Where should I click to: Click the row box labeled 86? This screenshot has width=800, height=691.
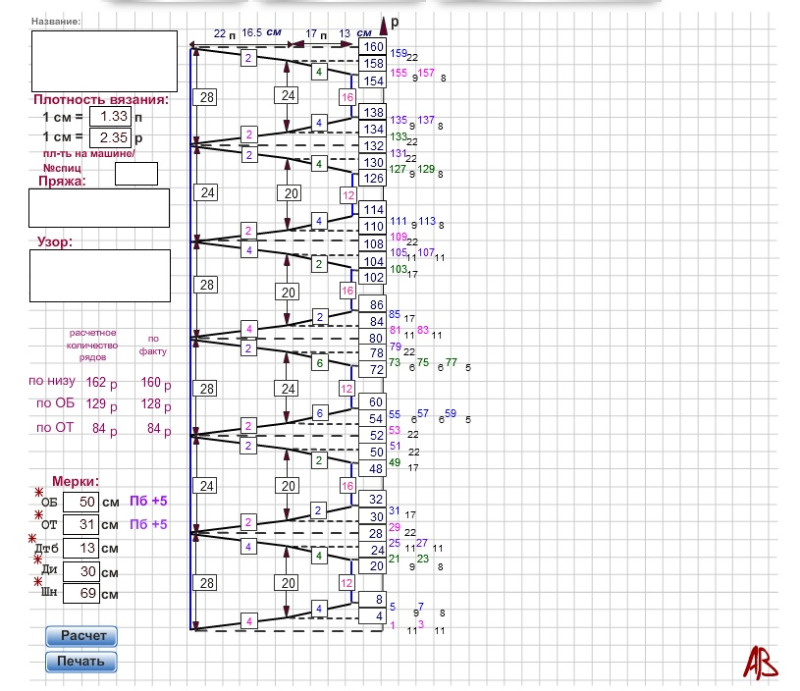click(x=374, y=305)
